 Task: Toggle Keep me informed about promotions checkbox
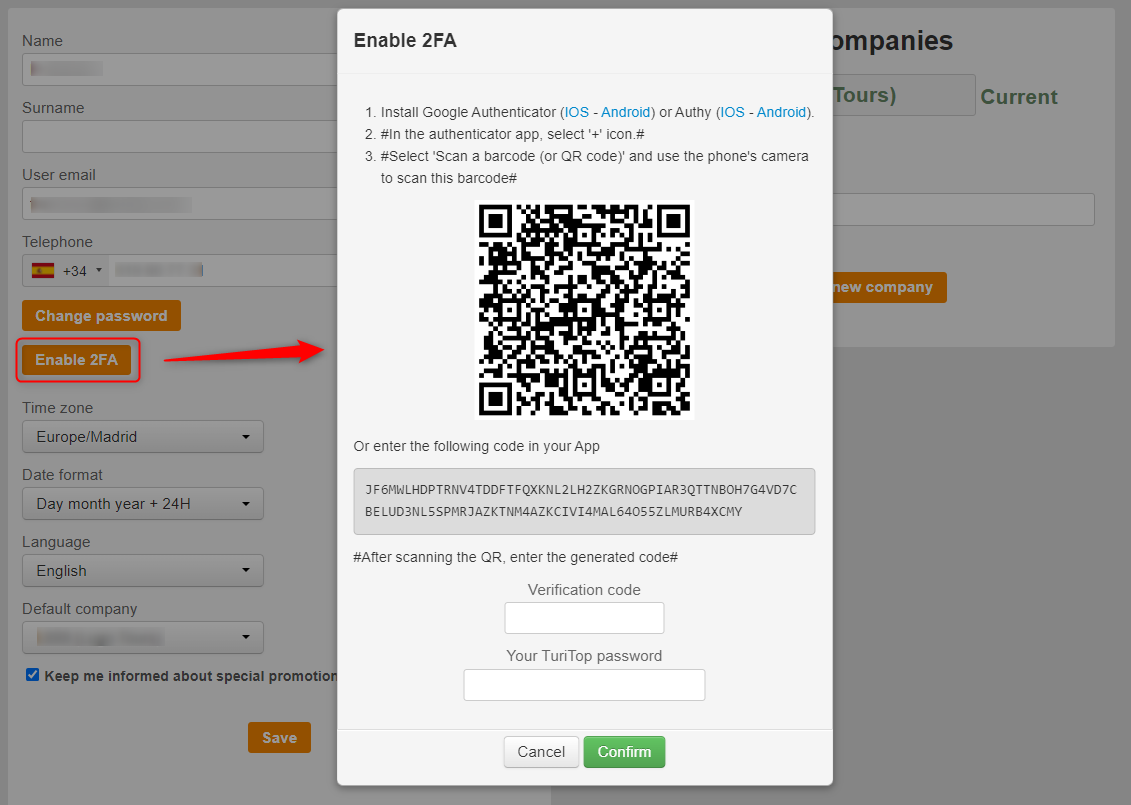(x=32, y=675)
